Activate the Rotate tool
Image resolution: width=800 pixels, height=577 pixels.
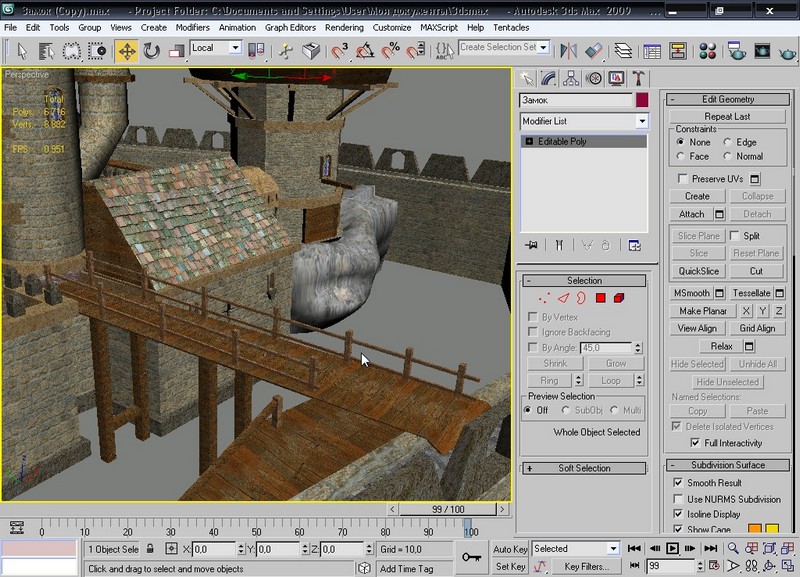[x=152, y=49]
